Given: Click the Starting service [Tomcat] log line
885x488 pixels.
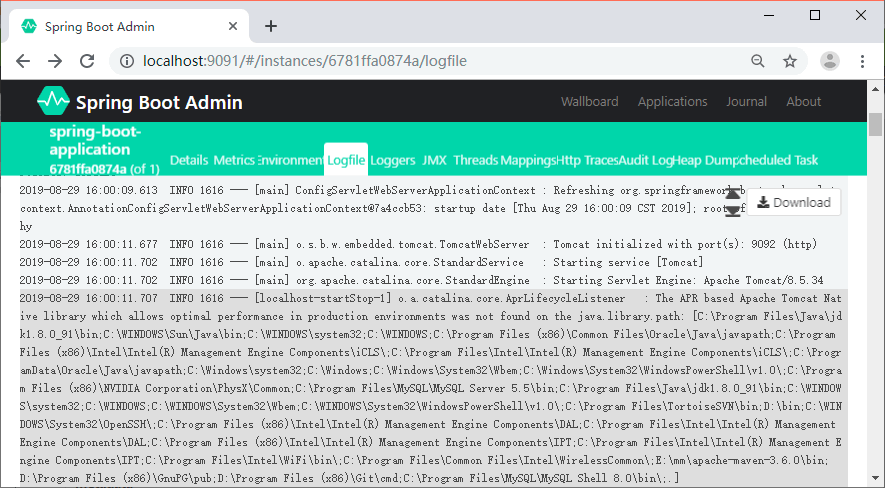Looking at the screenshot, I should [361, 262].
